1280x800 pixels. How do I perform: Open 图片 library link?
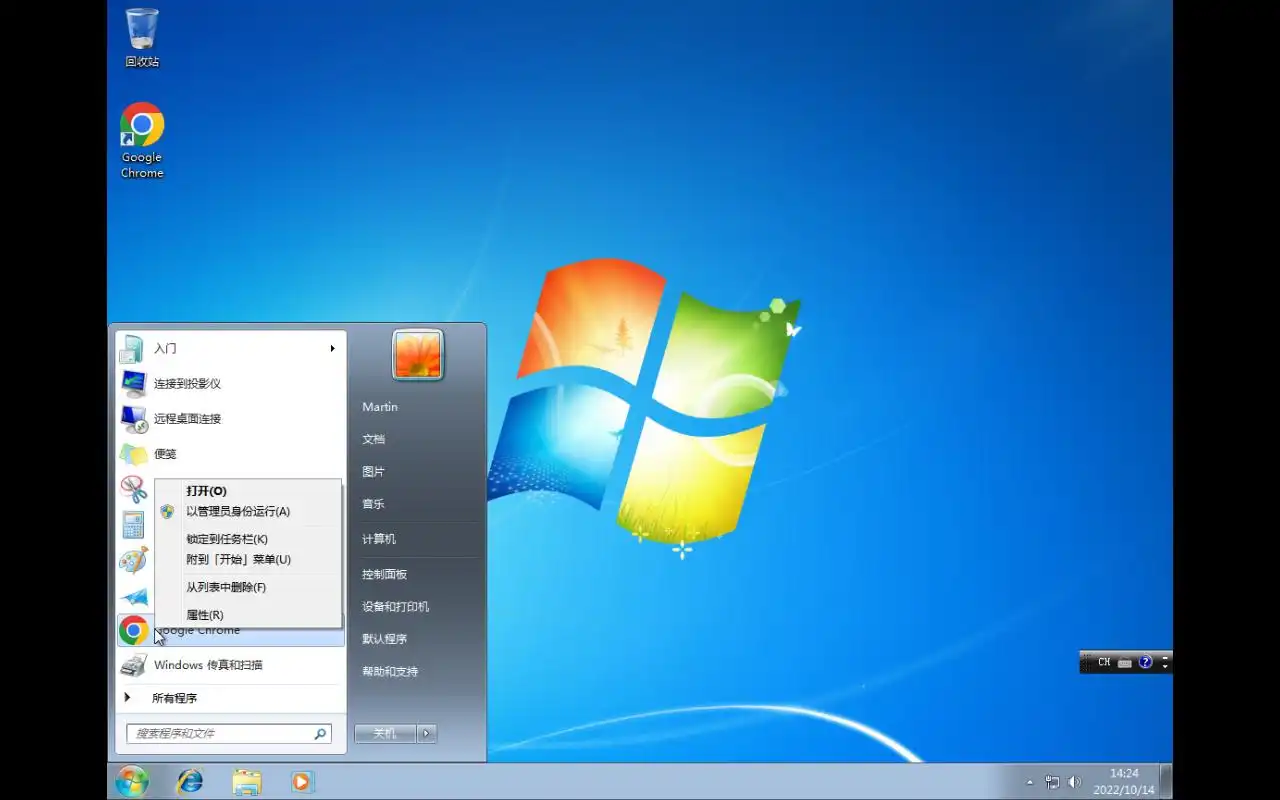(373, 471)
